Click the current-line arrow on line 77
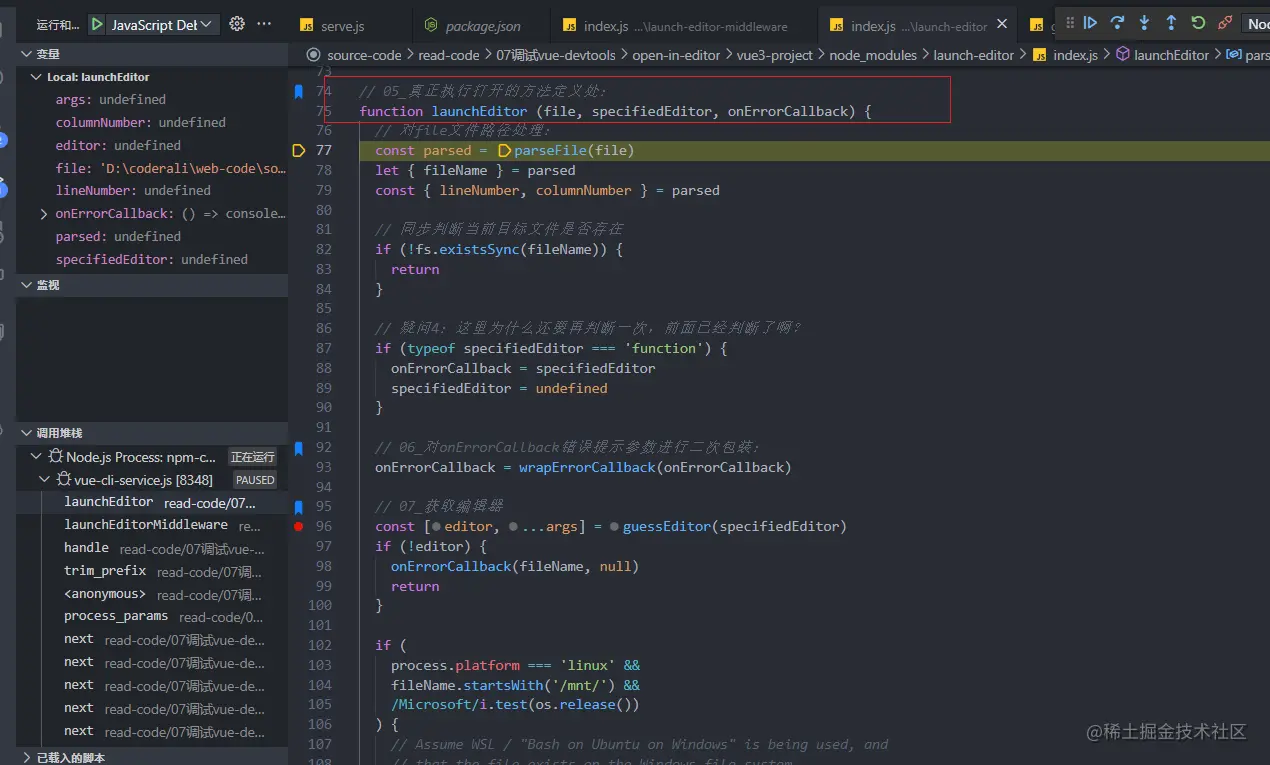The image size is (1270, 765). [x=298, y=151]
